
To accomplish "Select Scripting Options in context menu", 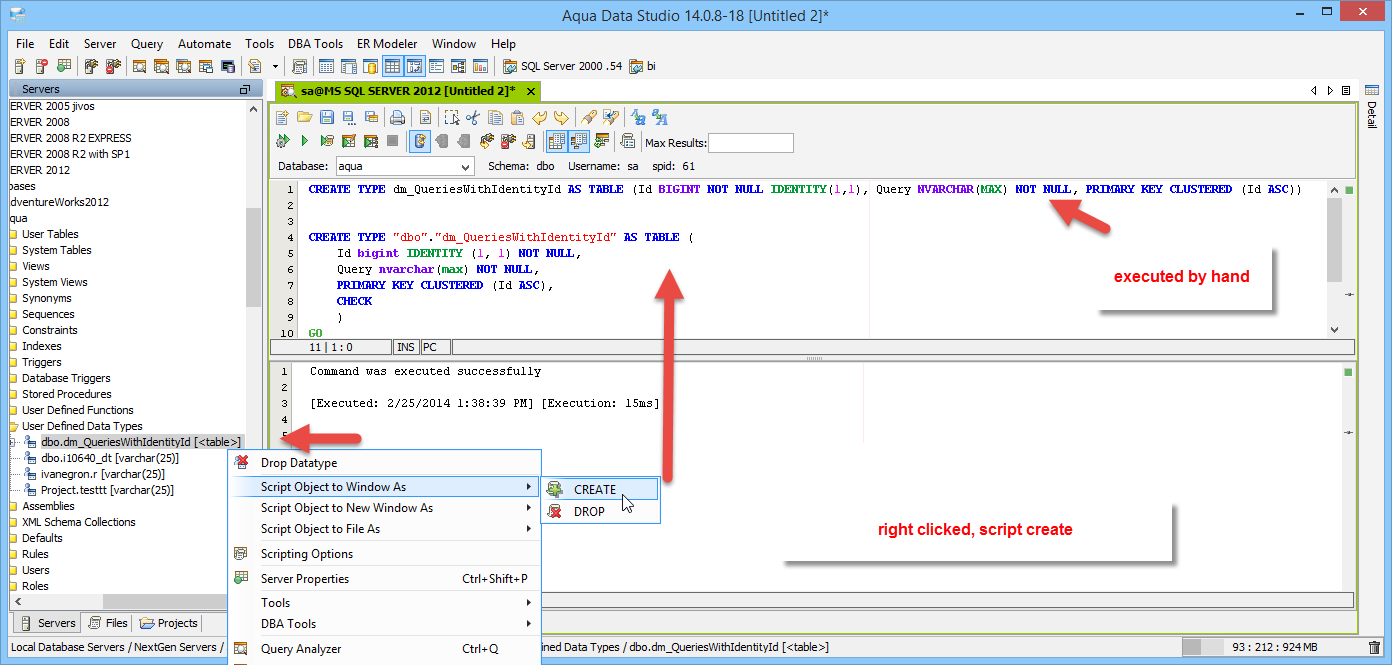I will 385,554.
